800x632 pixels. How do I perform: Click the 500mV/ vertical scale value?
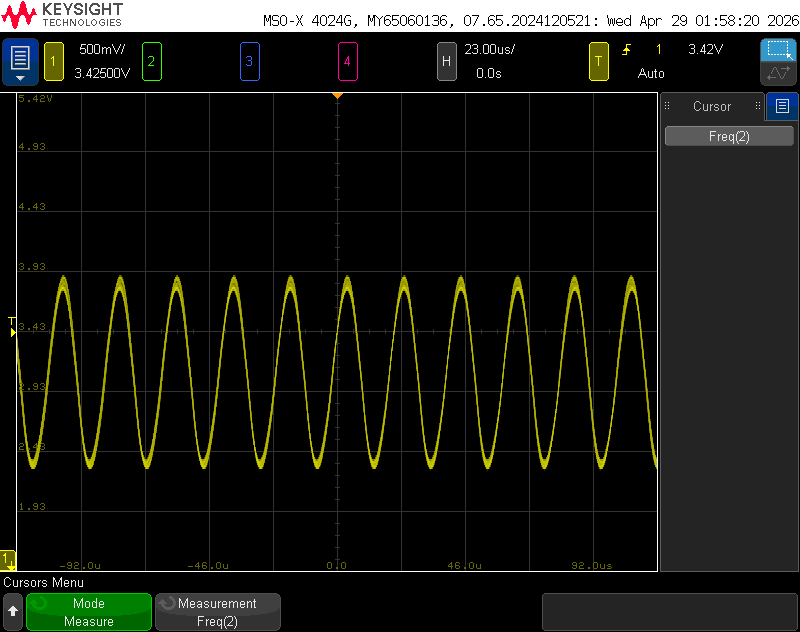(102, 49)
